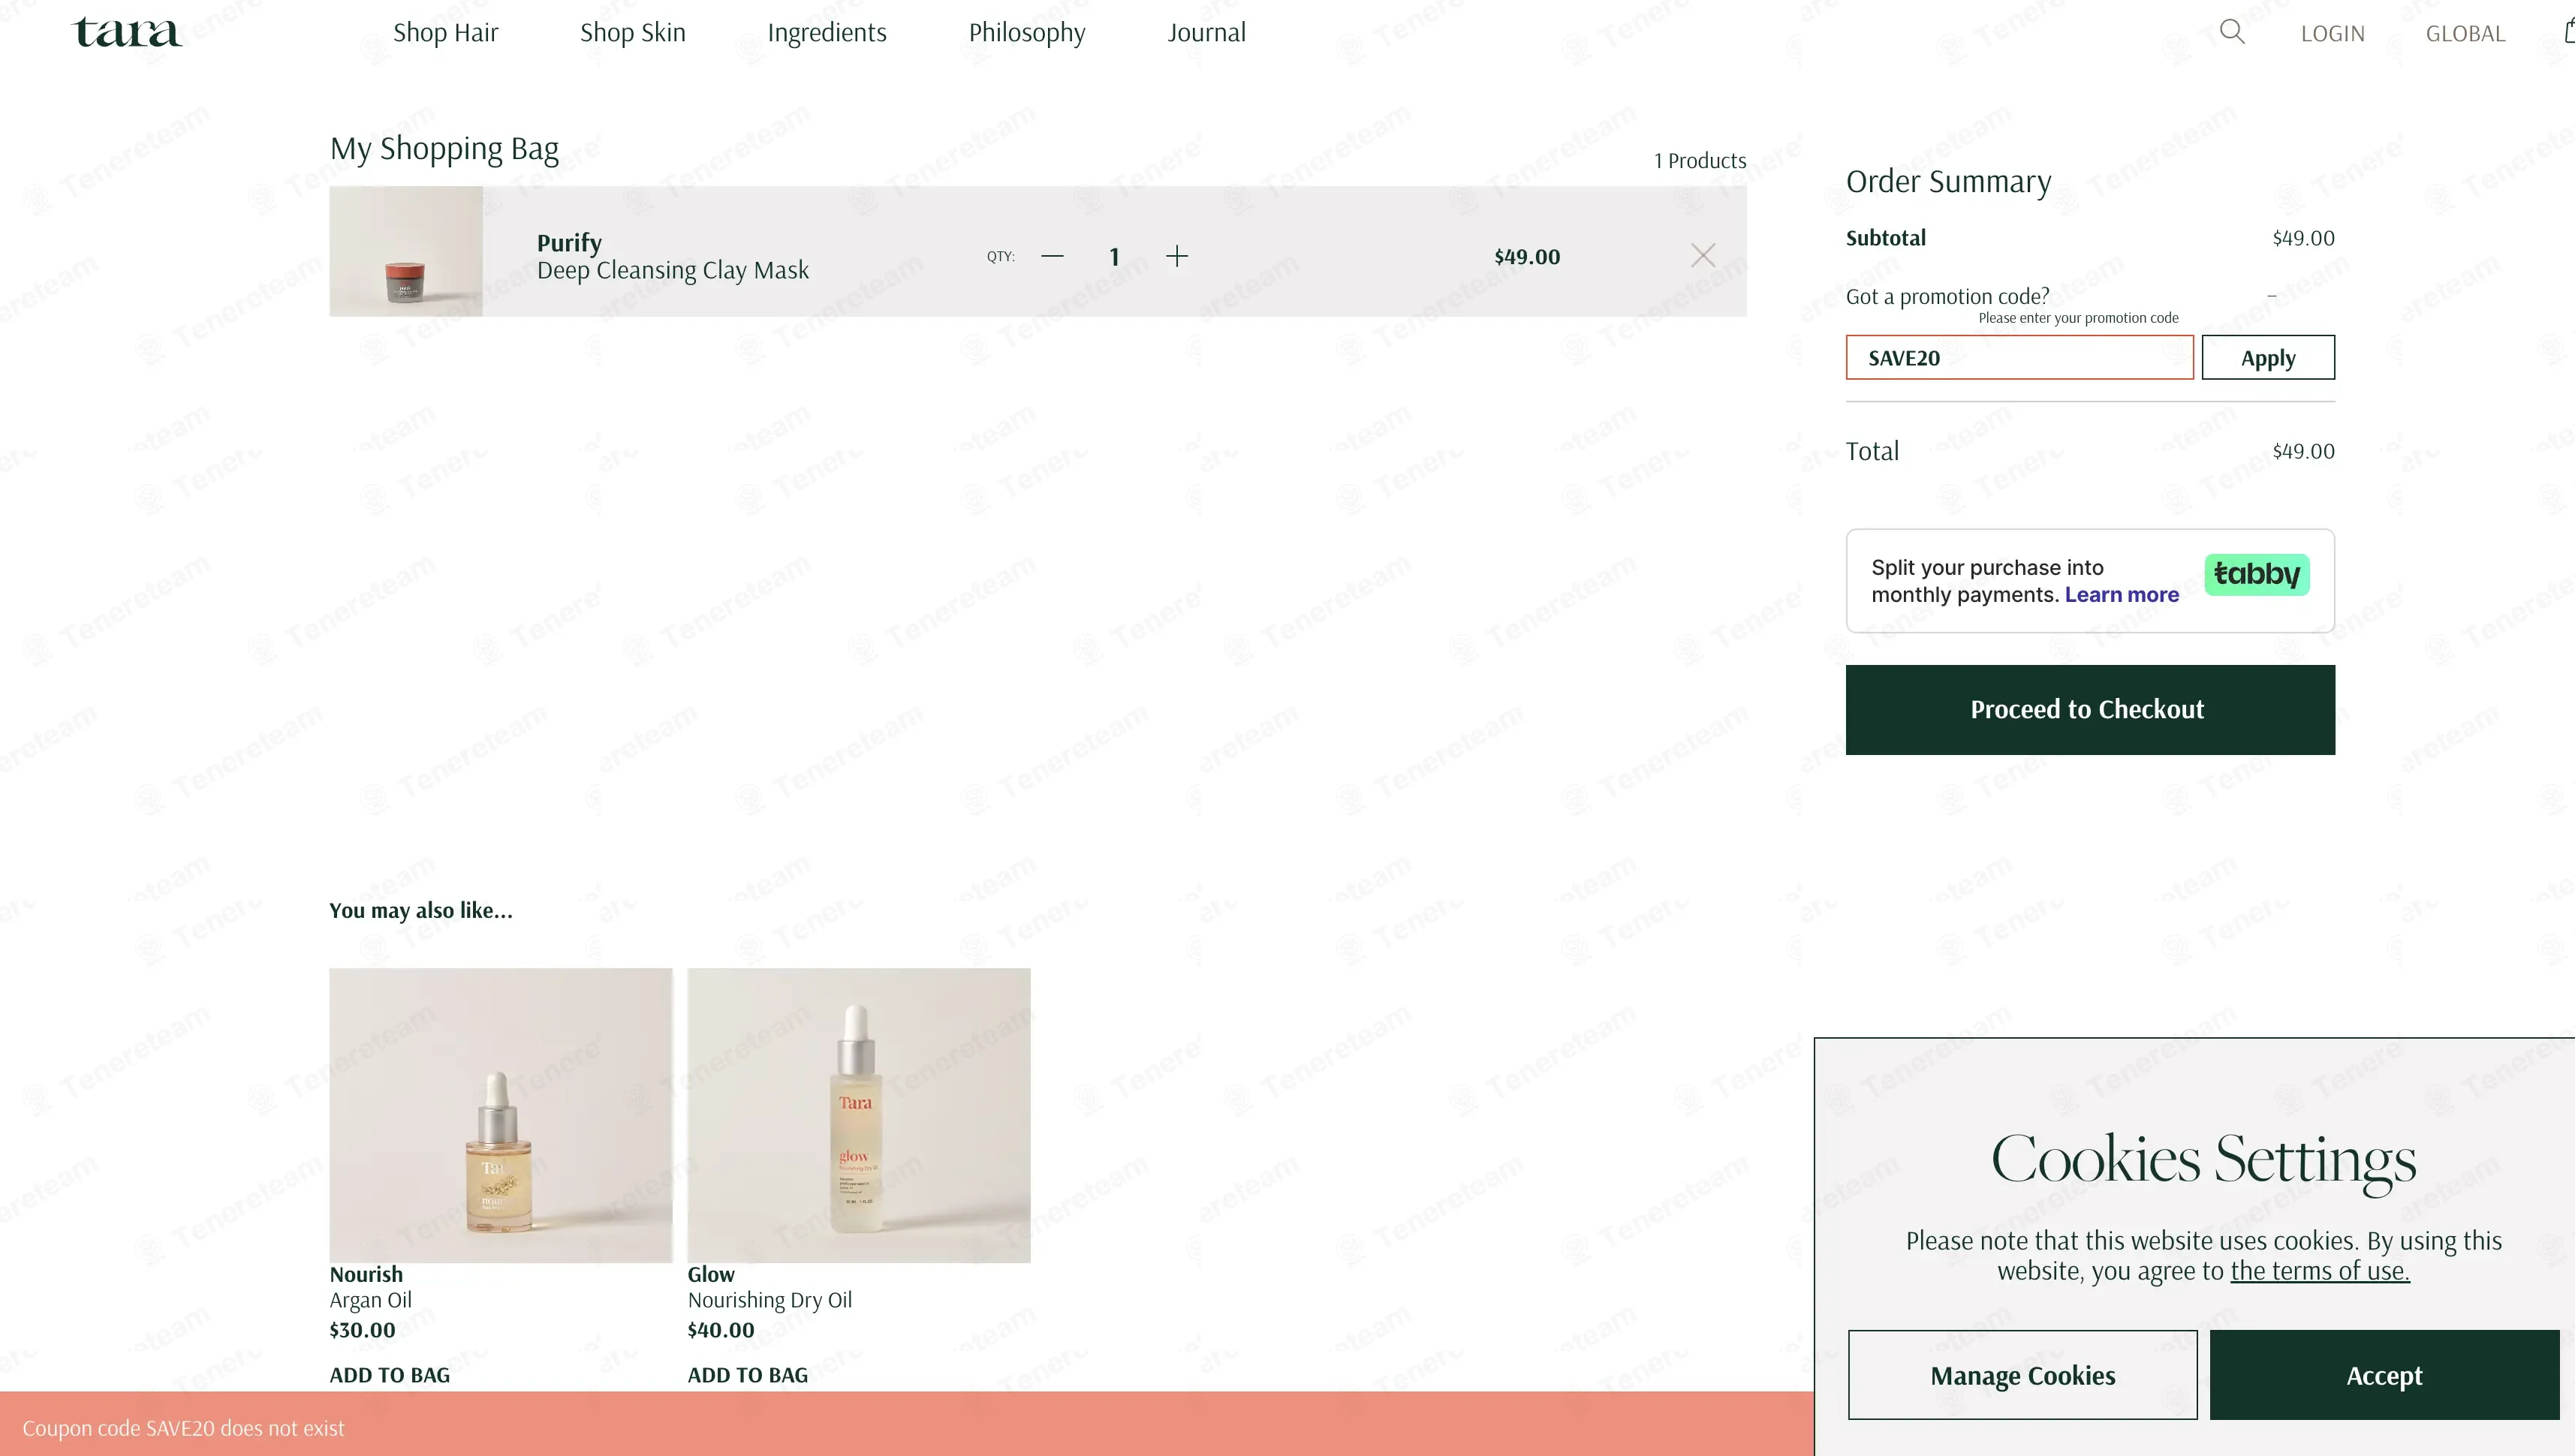This screenshot has height=1456, width=2575.
Task: Go to the Ingredients menu item
Action: tap(827, 33)
